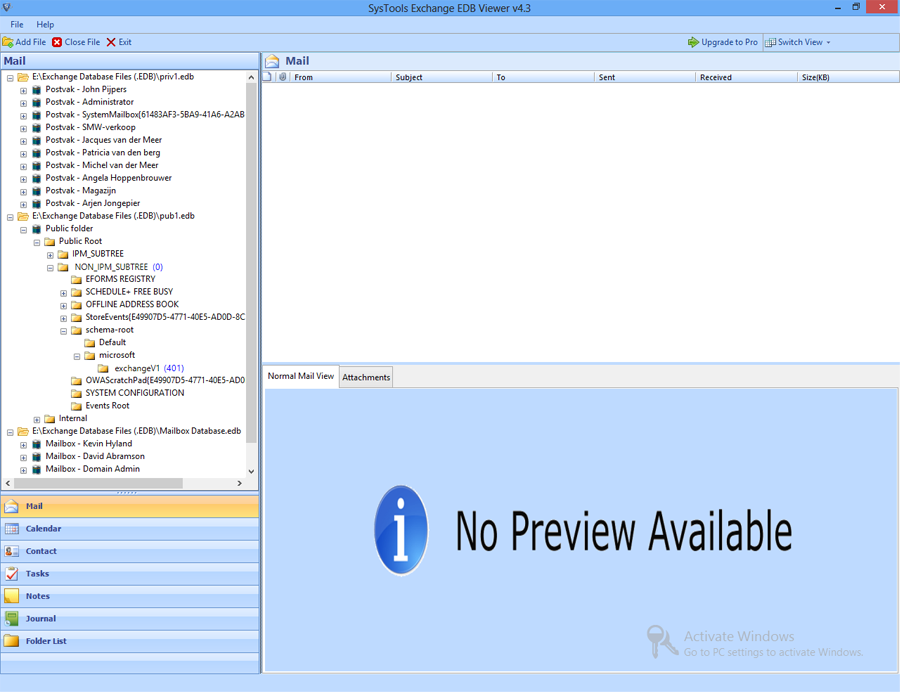Select Mailbox - Domain Admin
The height and width of the screenshot is (692, 900).
(x=92, y=469)
